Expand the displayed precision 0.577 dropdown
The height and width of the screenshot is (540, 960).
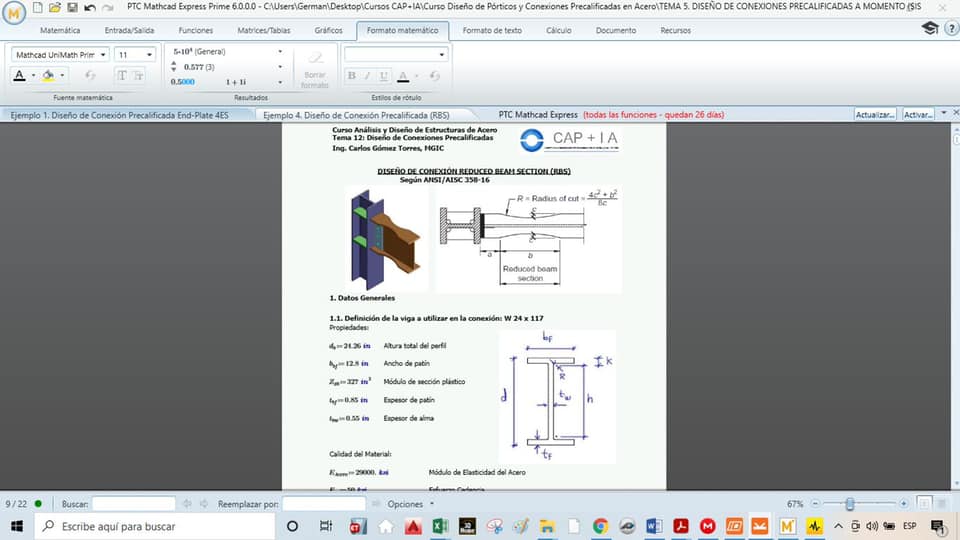pyautogui.click(x=280, y=67)
